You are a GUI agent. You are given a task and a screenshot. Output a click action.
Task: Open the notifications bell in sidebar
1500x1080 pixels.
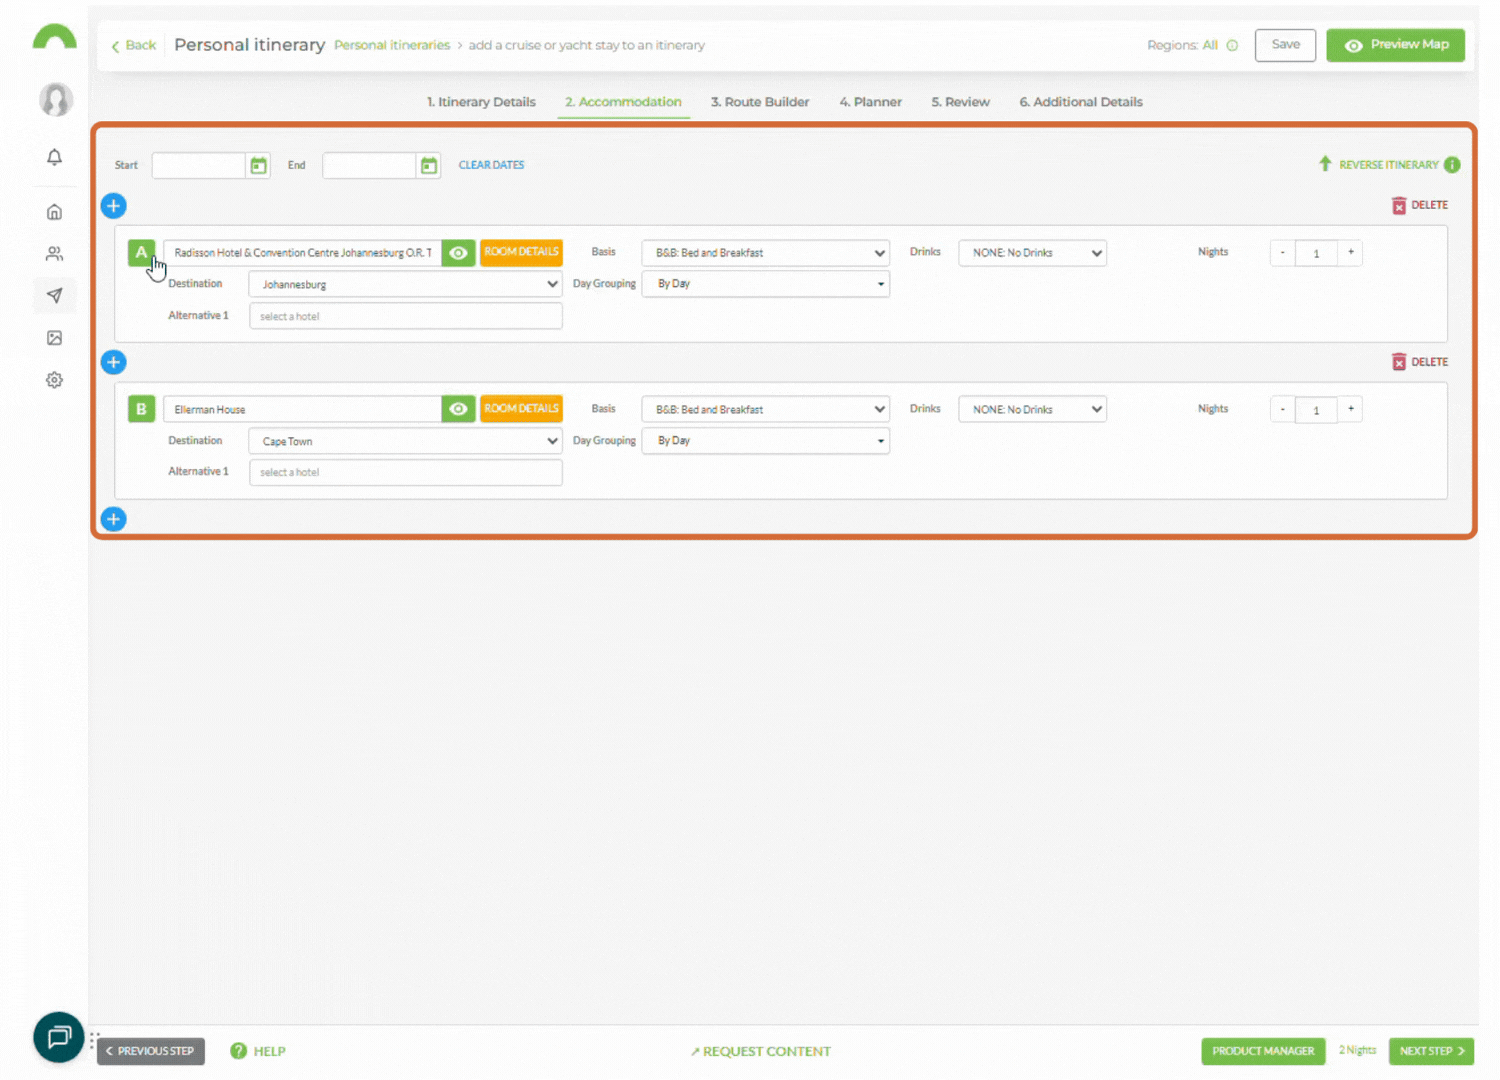coord(55,157)
